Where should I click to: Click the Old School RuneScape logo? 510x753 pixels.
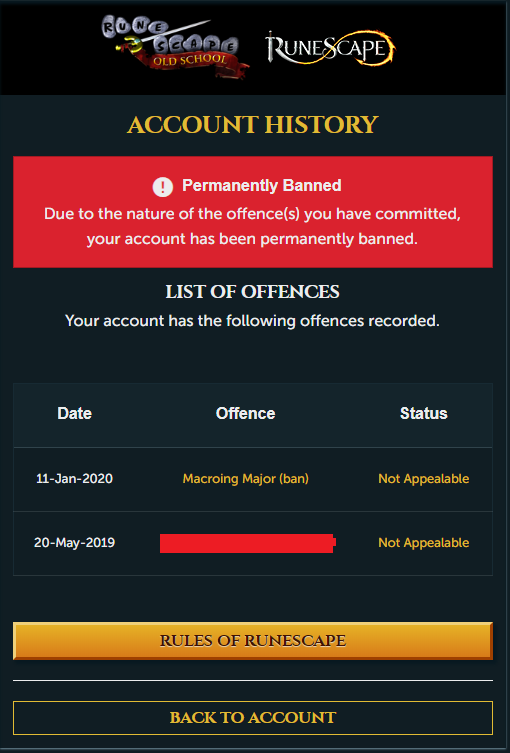click(175, 47)
